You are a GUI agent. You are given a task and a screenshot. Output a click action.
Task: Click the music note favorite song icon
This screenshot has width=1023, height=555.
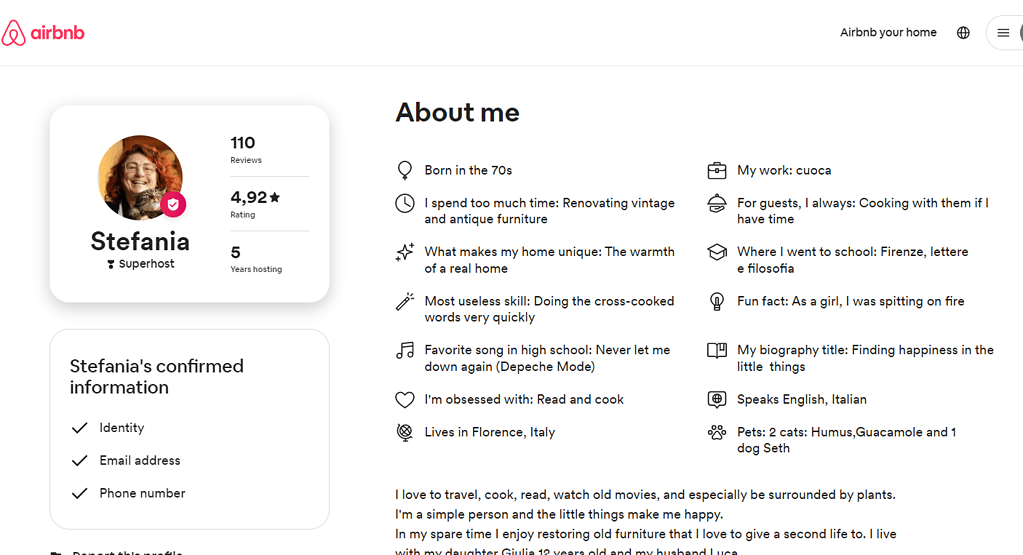click(405, 350)
